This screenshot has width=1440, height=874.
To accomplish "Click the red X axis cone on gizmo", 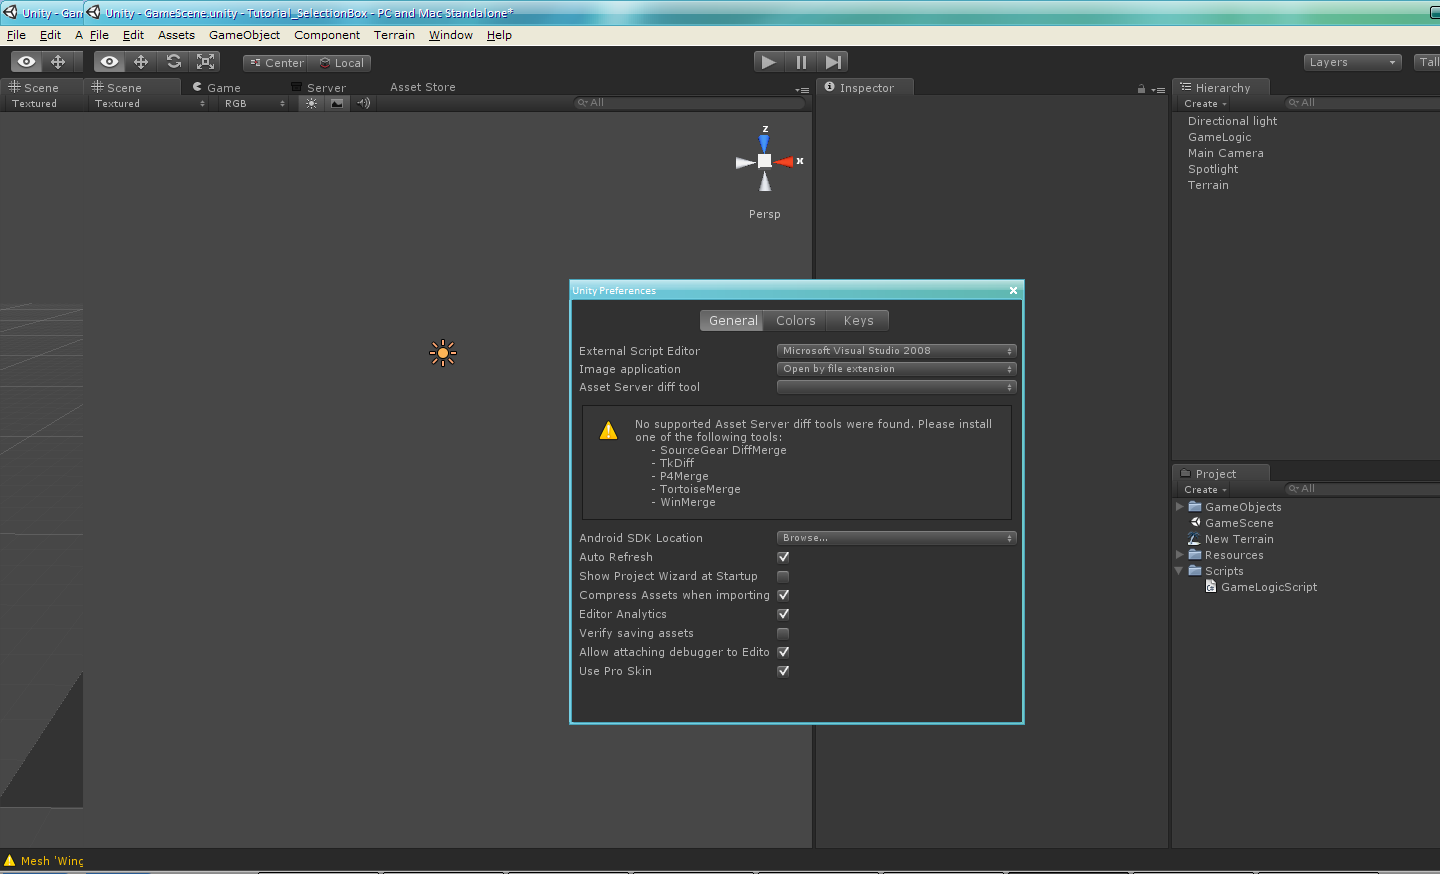I will coord(784,161).
